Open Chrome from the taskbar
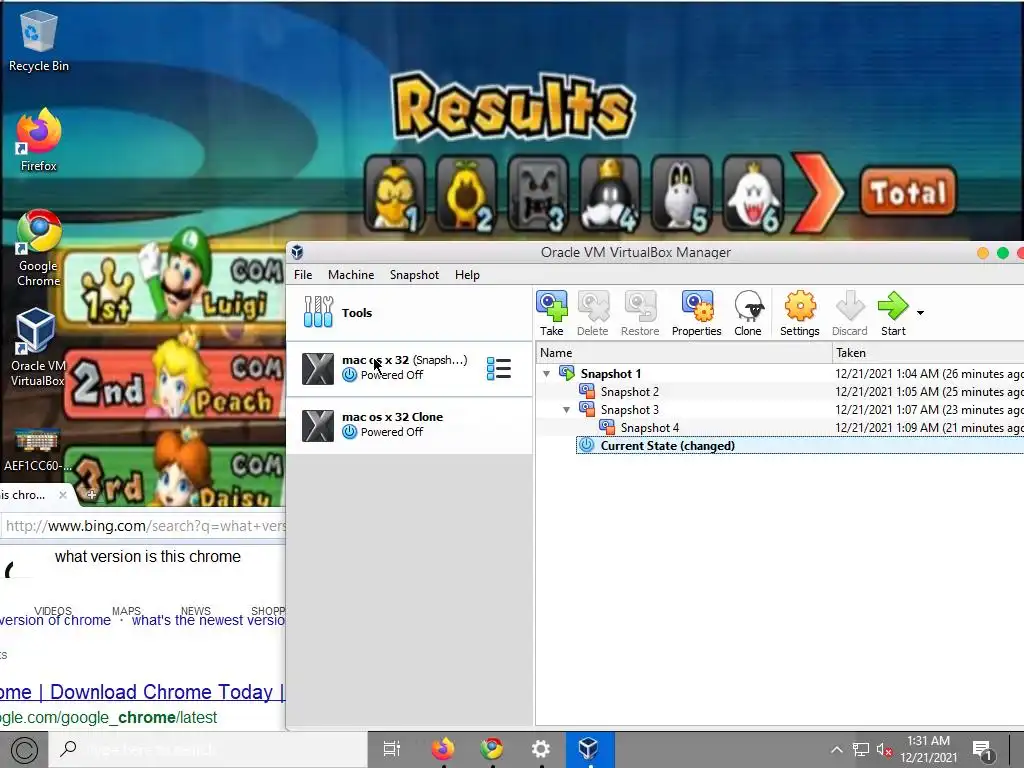1024x768 pixels. (492, 749)
